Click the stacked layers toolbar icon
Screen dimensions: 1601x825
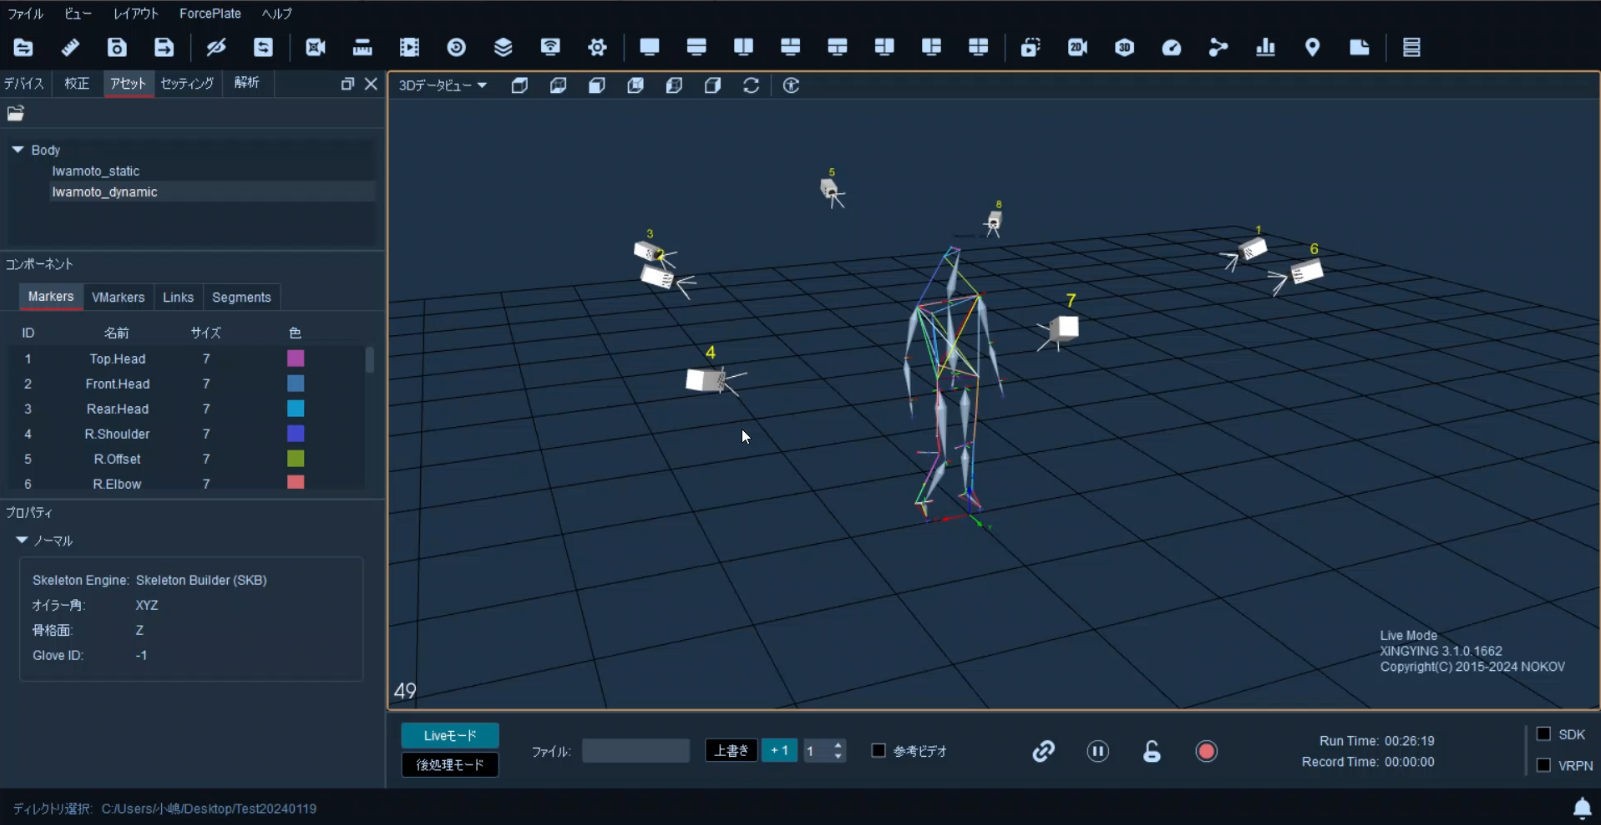click(503, 47)
